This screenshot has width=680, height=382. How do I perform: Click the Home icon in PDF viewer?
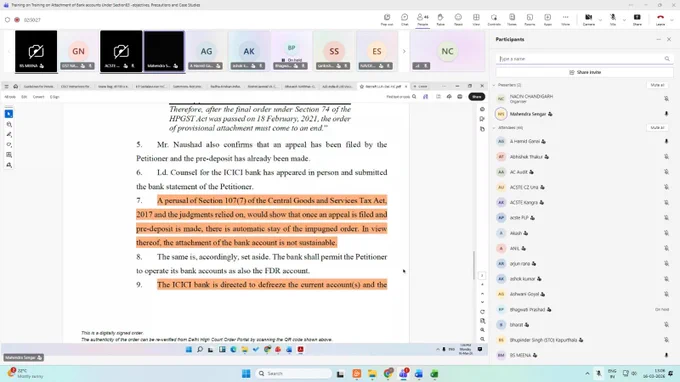pyautogui.click(x=16, y=86)
